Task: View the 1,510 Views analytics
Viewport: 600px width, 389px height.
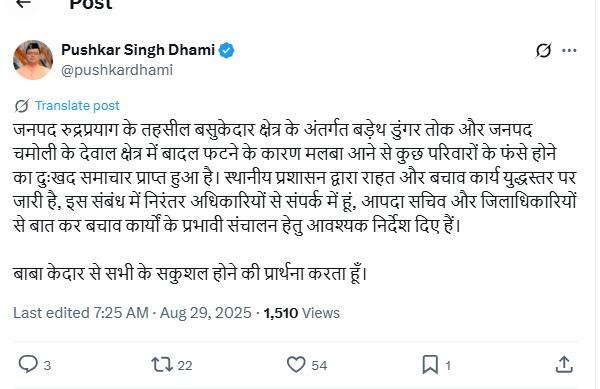Action: click(302, 313)
